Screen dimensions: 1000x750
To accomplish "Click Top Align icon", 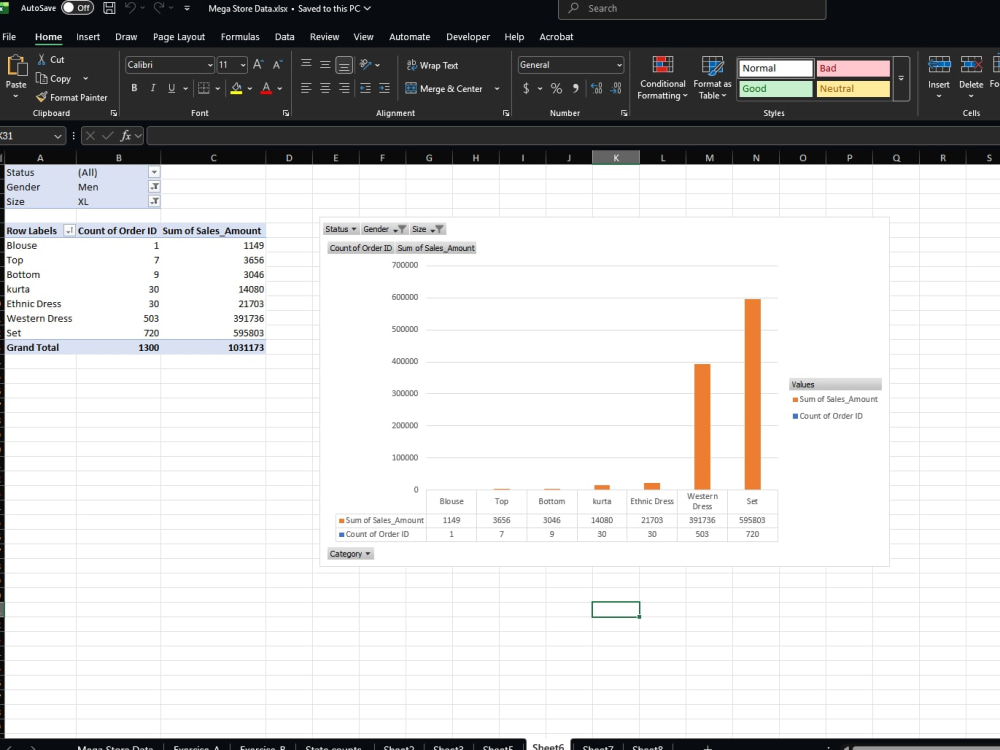I will (306, 64).
